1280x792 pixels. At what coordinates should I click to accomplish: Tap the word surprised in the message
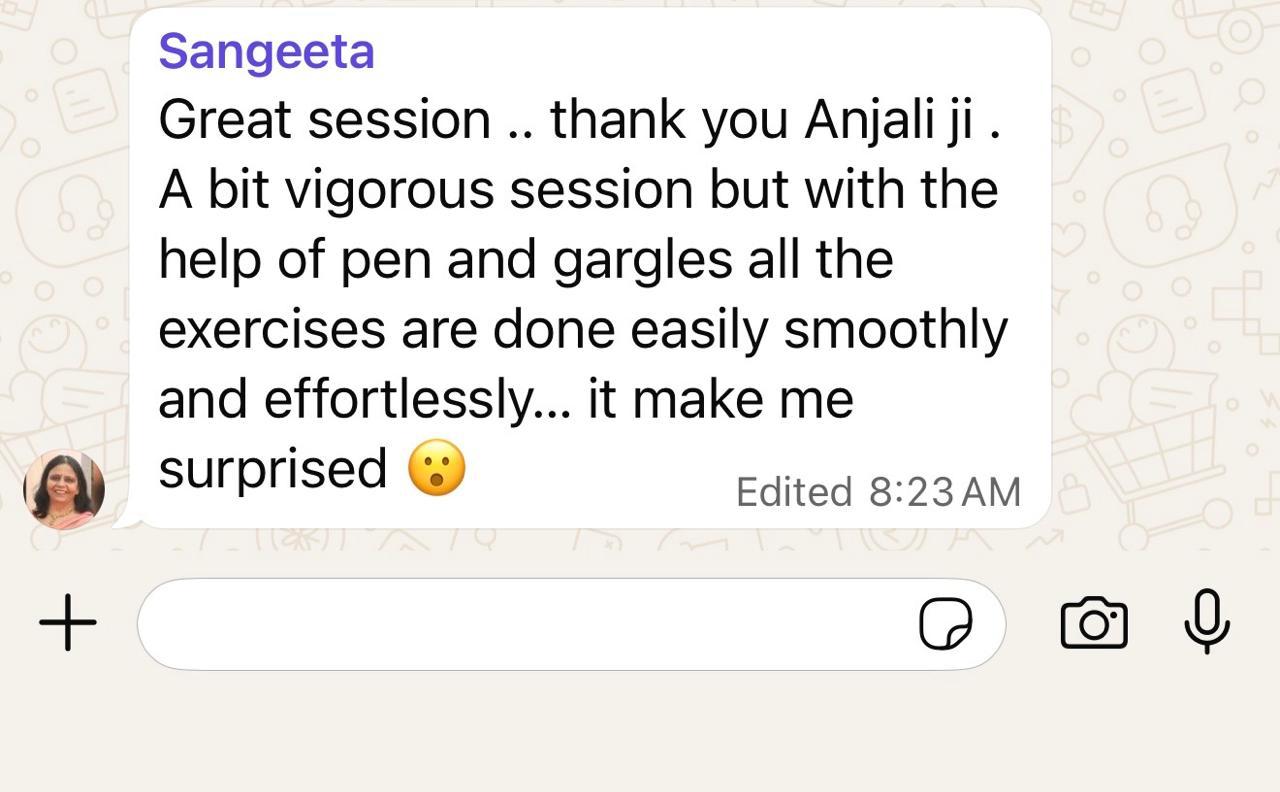tap(272, 469)
